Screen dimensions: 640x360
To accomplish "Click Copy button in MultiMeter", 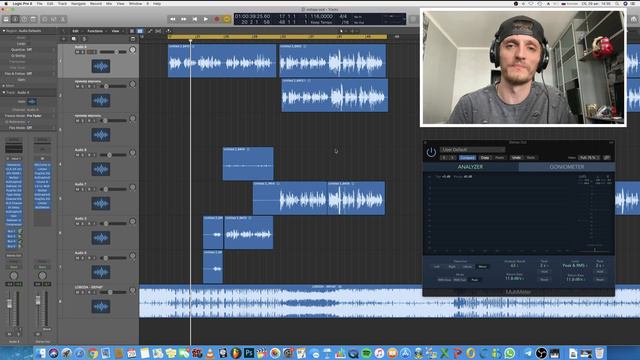I will click(x=485, y=158).
